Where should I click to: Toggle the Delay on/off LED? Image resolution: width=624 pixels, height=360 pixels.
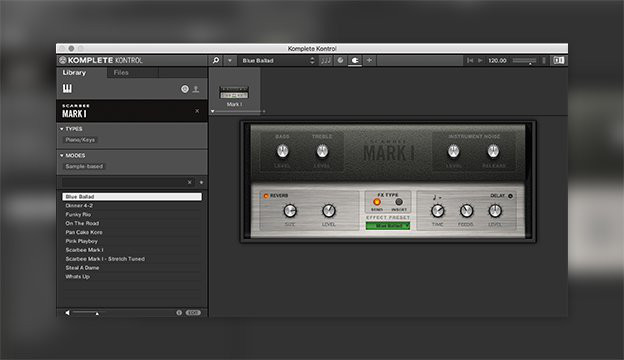click(x=510, y=196)
